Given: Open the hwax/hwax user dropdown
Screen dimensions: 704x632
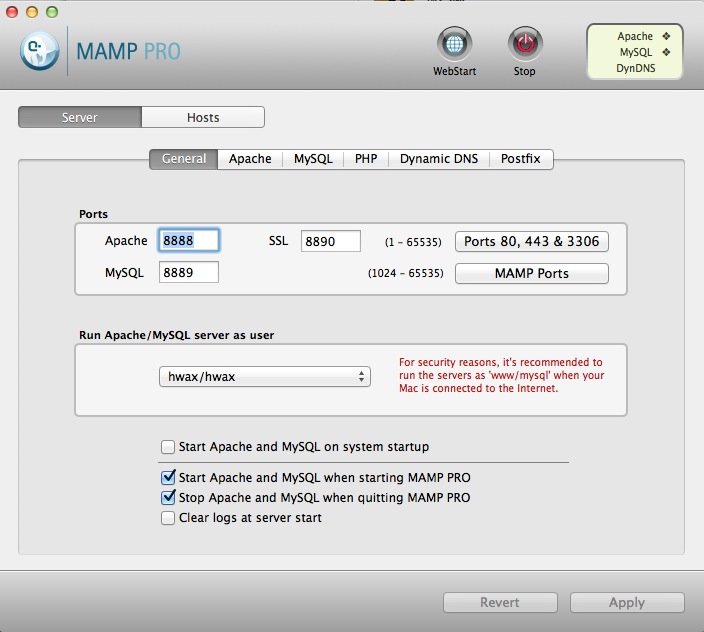Looking at the screenshot, I should pyautogui.click(x=264, y=377).
